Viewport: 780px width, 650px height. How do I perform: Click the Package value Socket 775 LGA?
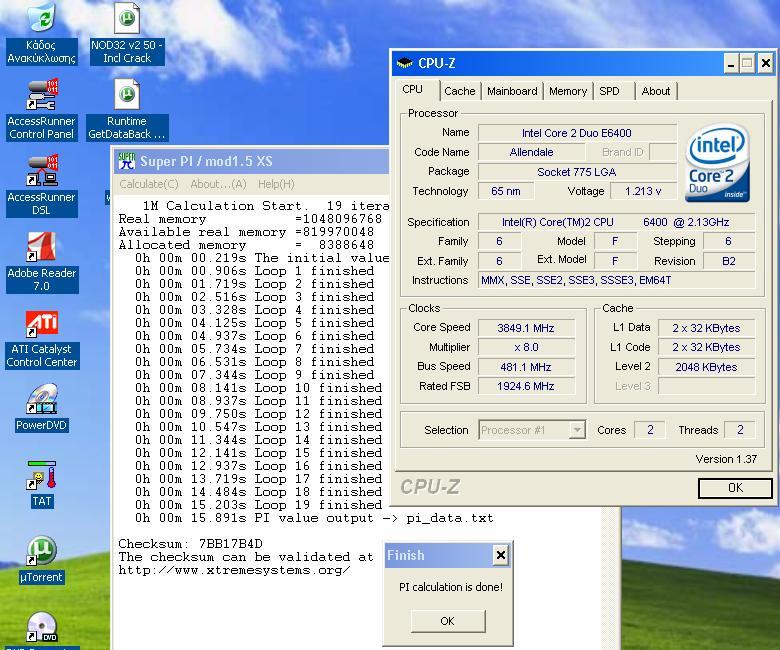pos(577,172)
